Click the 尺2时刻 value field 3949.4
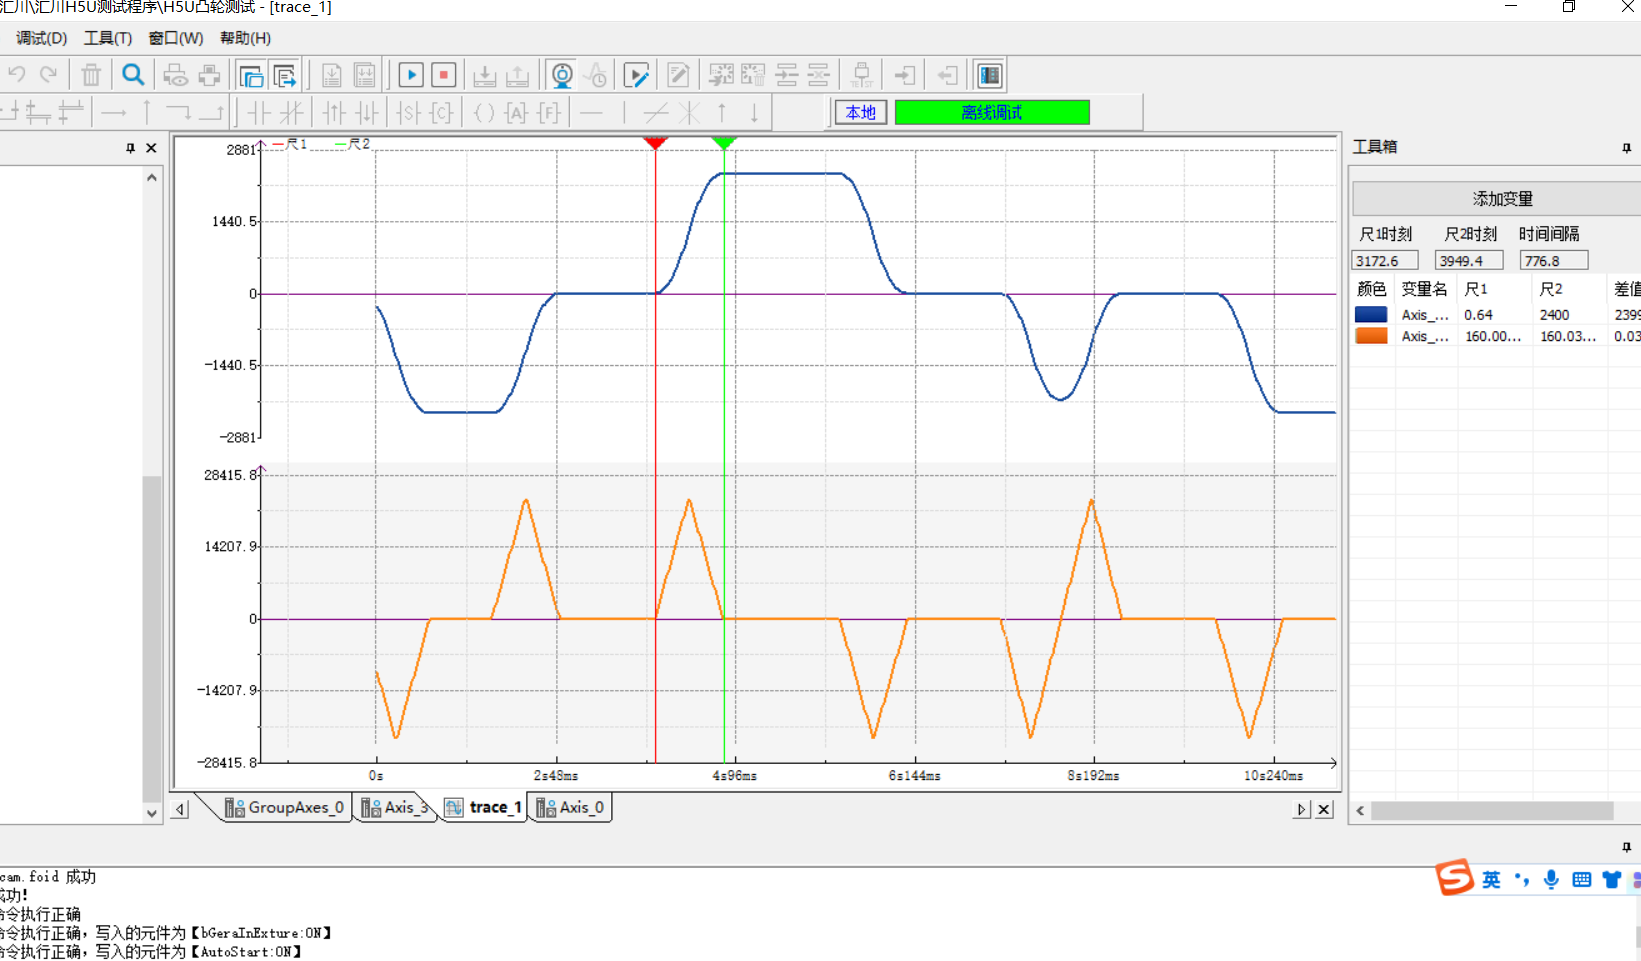This screenshot has width=1641, height=961. coord(1469,260)
